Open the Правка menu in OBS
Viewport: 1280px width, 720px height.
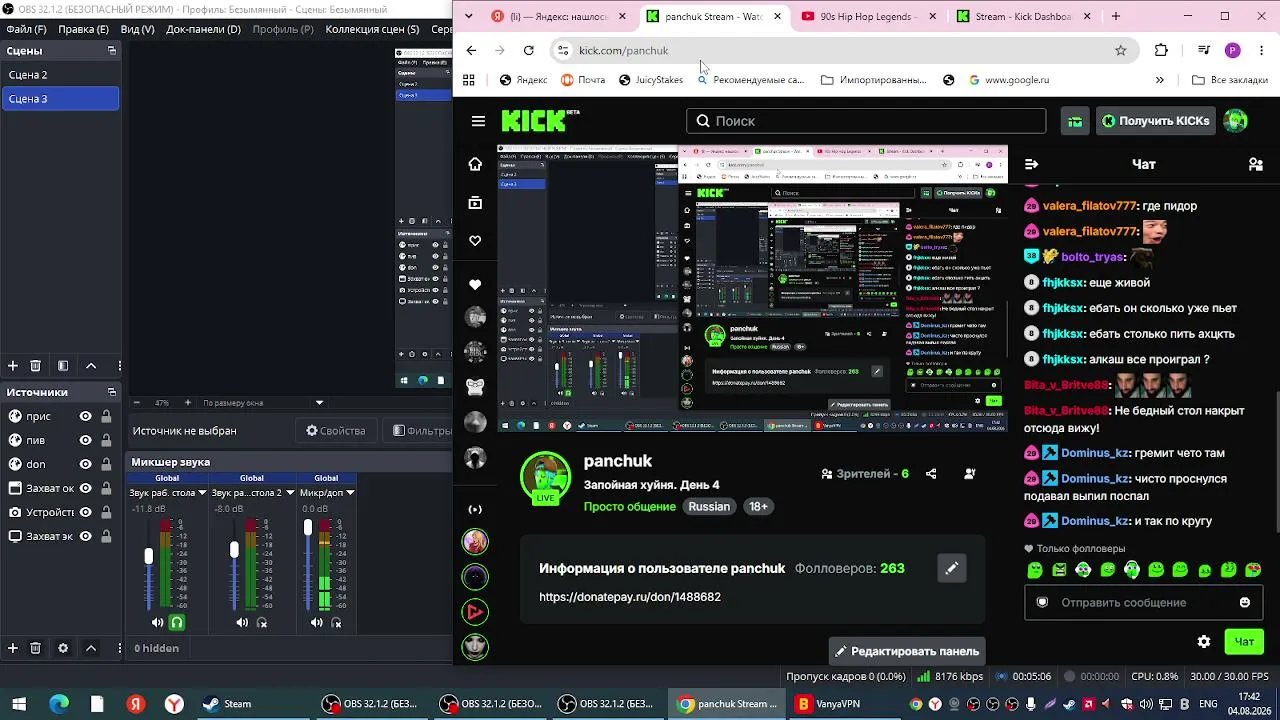coord(84,29)
